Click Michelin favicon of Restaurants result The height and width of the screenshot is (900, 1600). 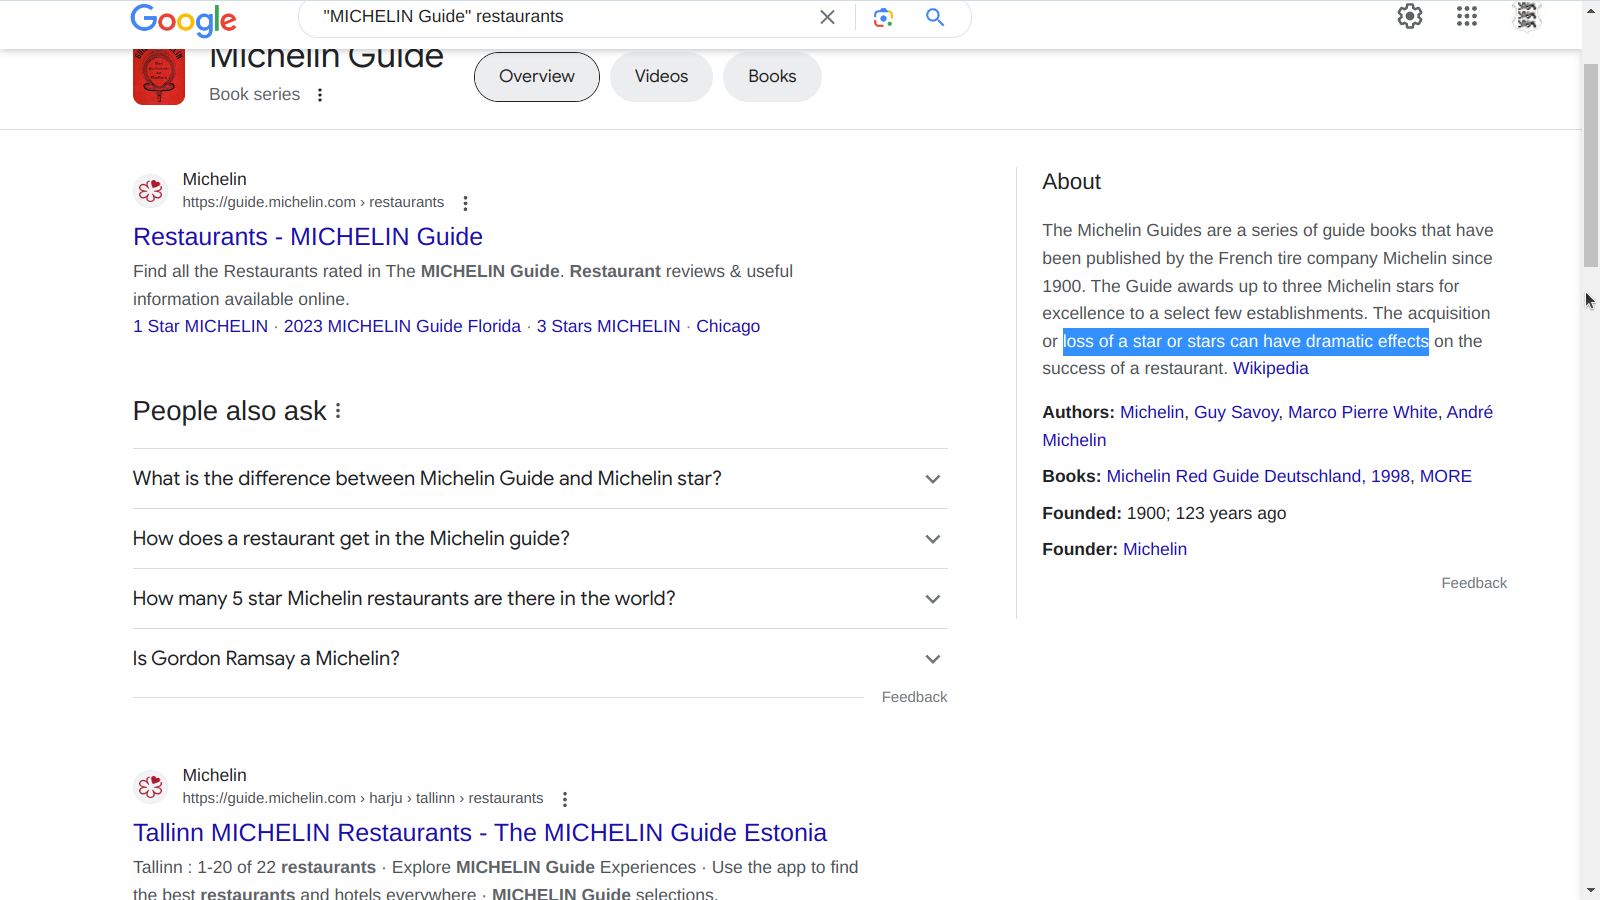point(151,190)
